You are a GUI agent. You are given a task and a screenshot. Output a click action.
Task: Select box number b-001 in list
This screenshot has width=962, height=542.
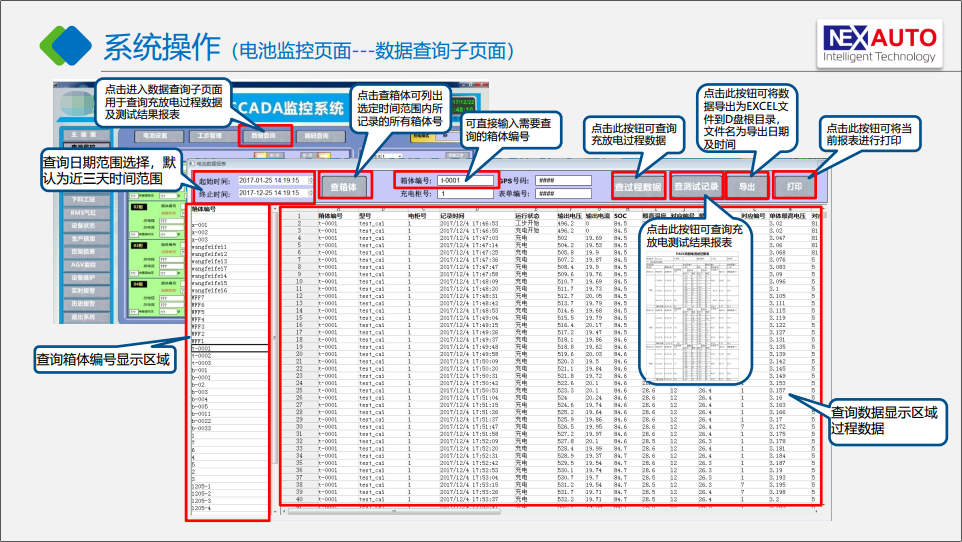coord(229,370)
